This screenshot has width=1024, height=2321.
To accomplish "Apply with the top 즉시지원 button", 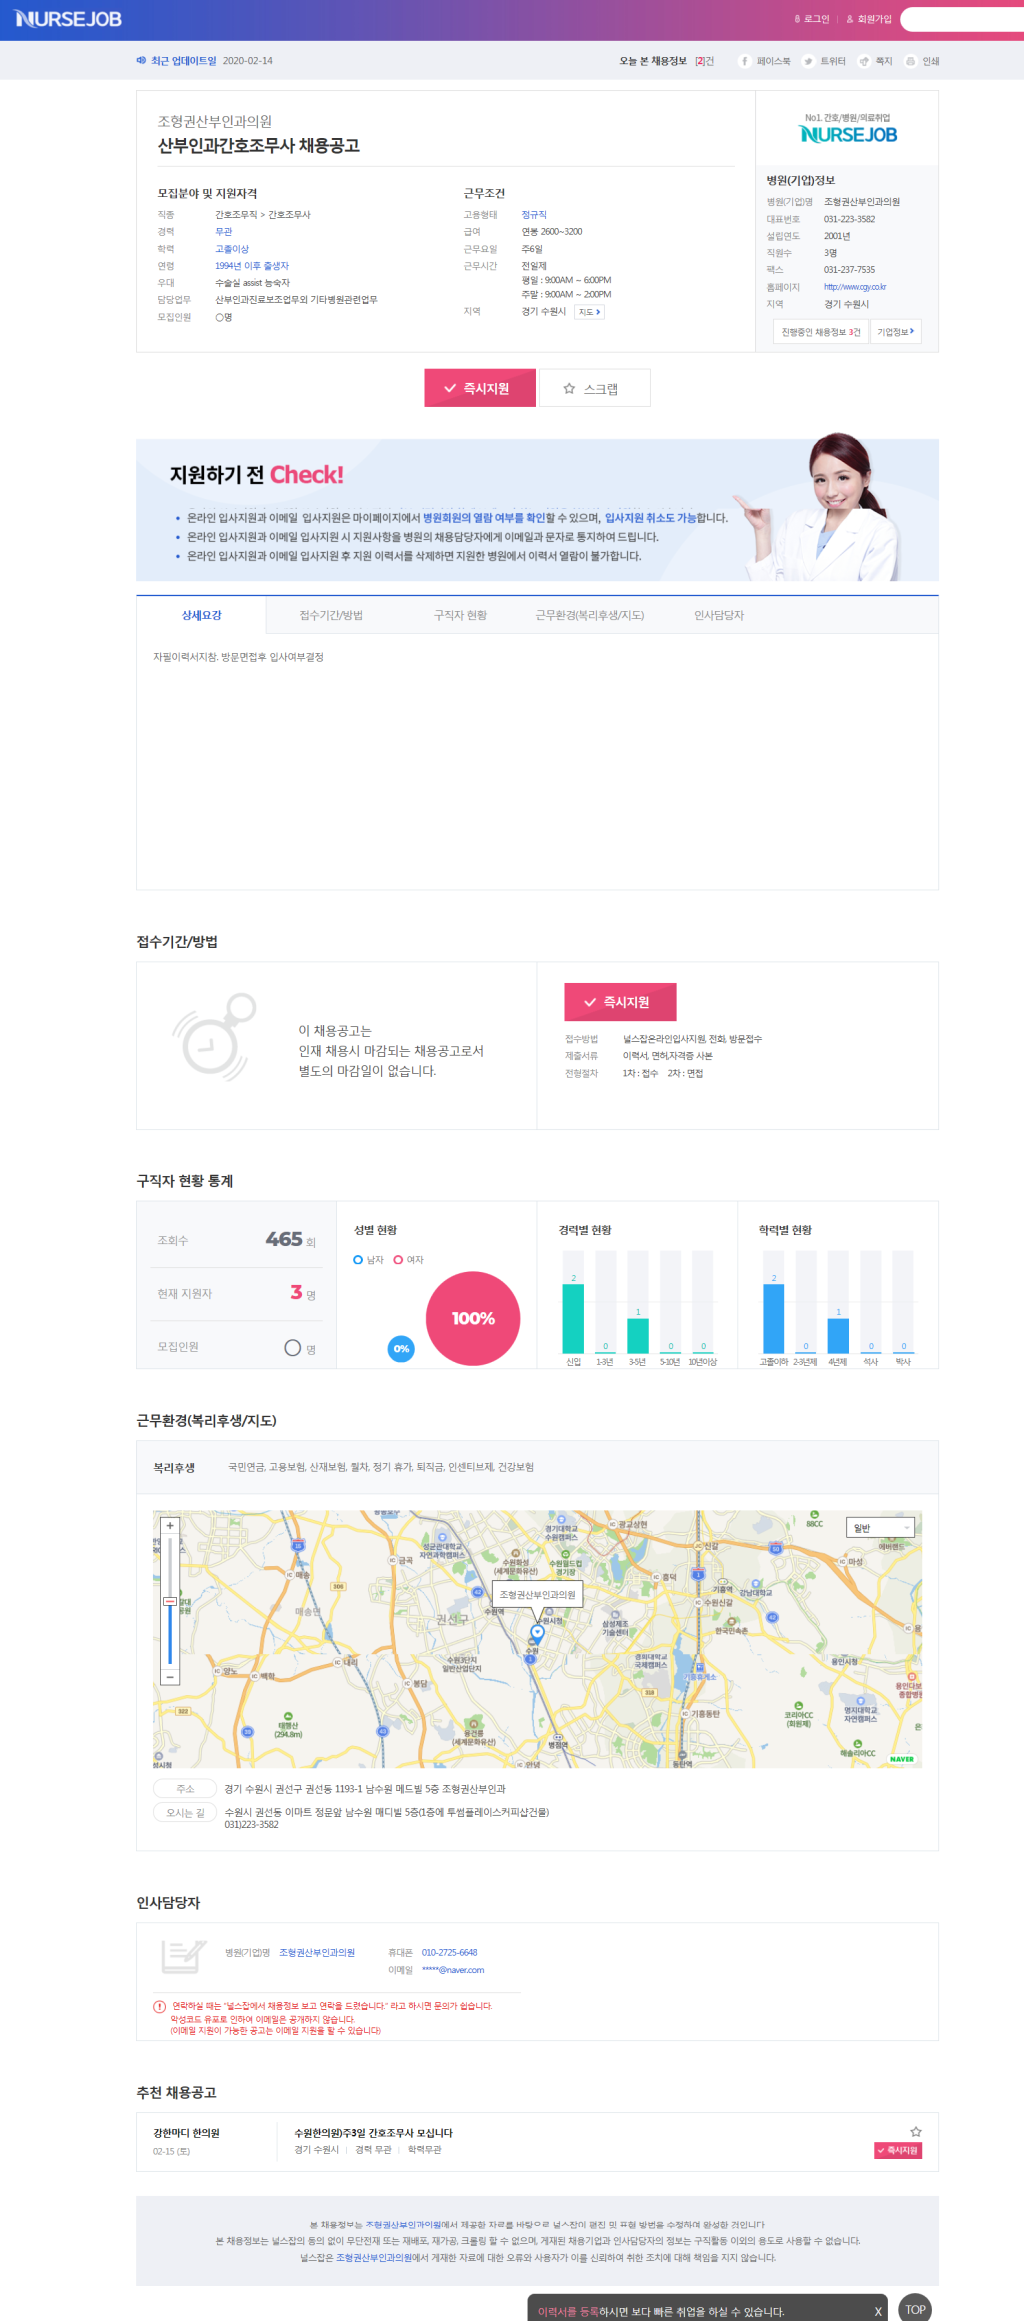I will click(480, 388).
